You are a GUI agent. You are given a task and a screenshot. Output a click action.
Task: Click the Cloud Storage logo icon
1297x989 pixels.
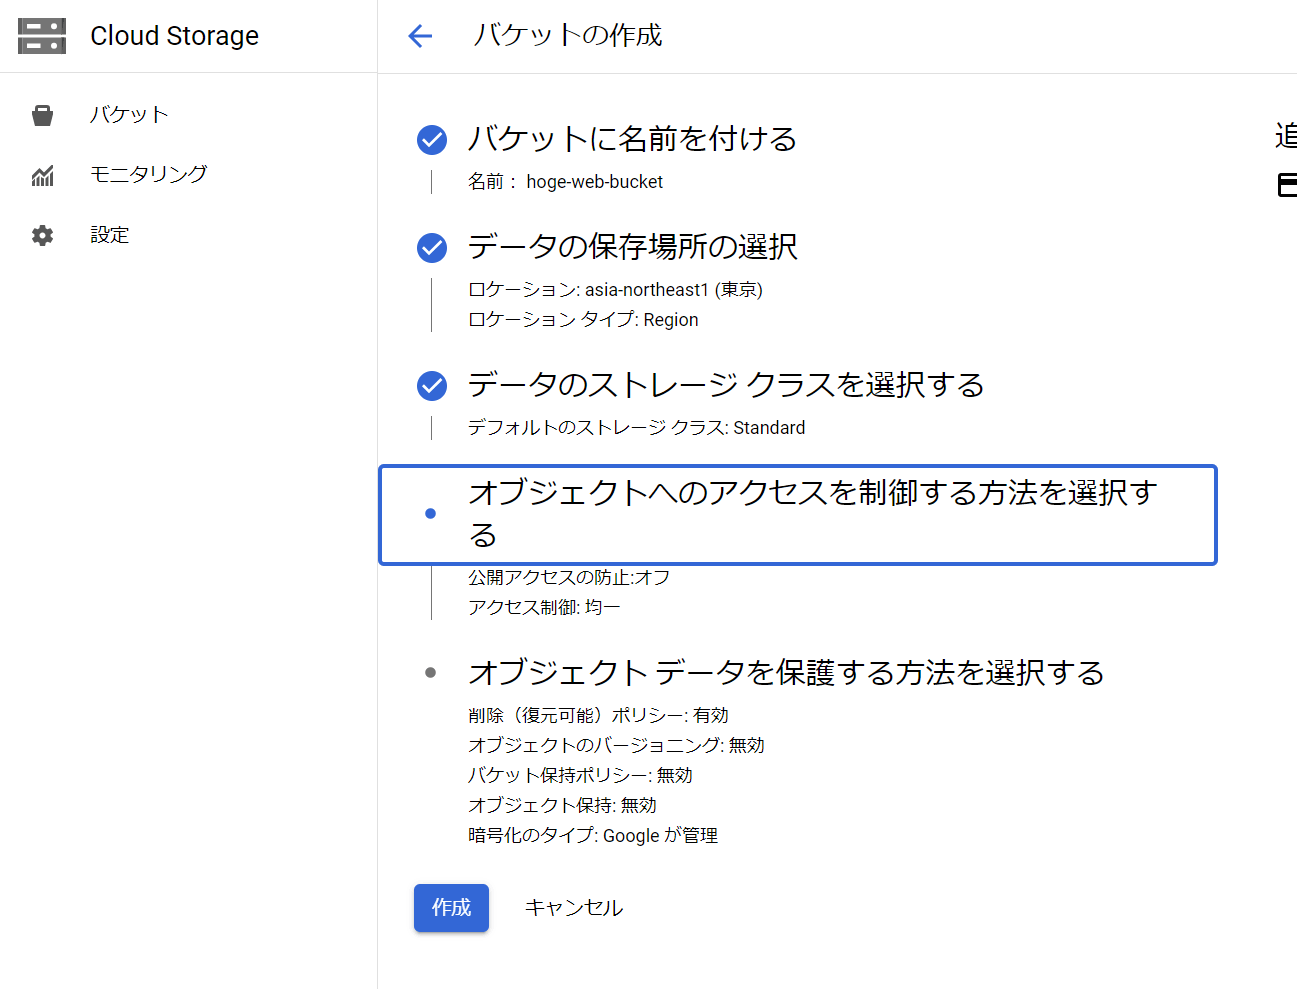(42, 36)
